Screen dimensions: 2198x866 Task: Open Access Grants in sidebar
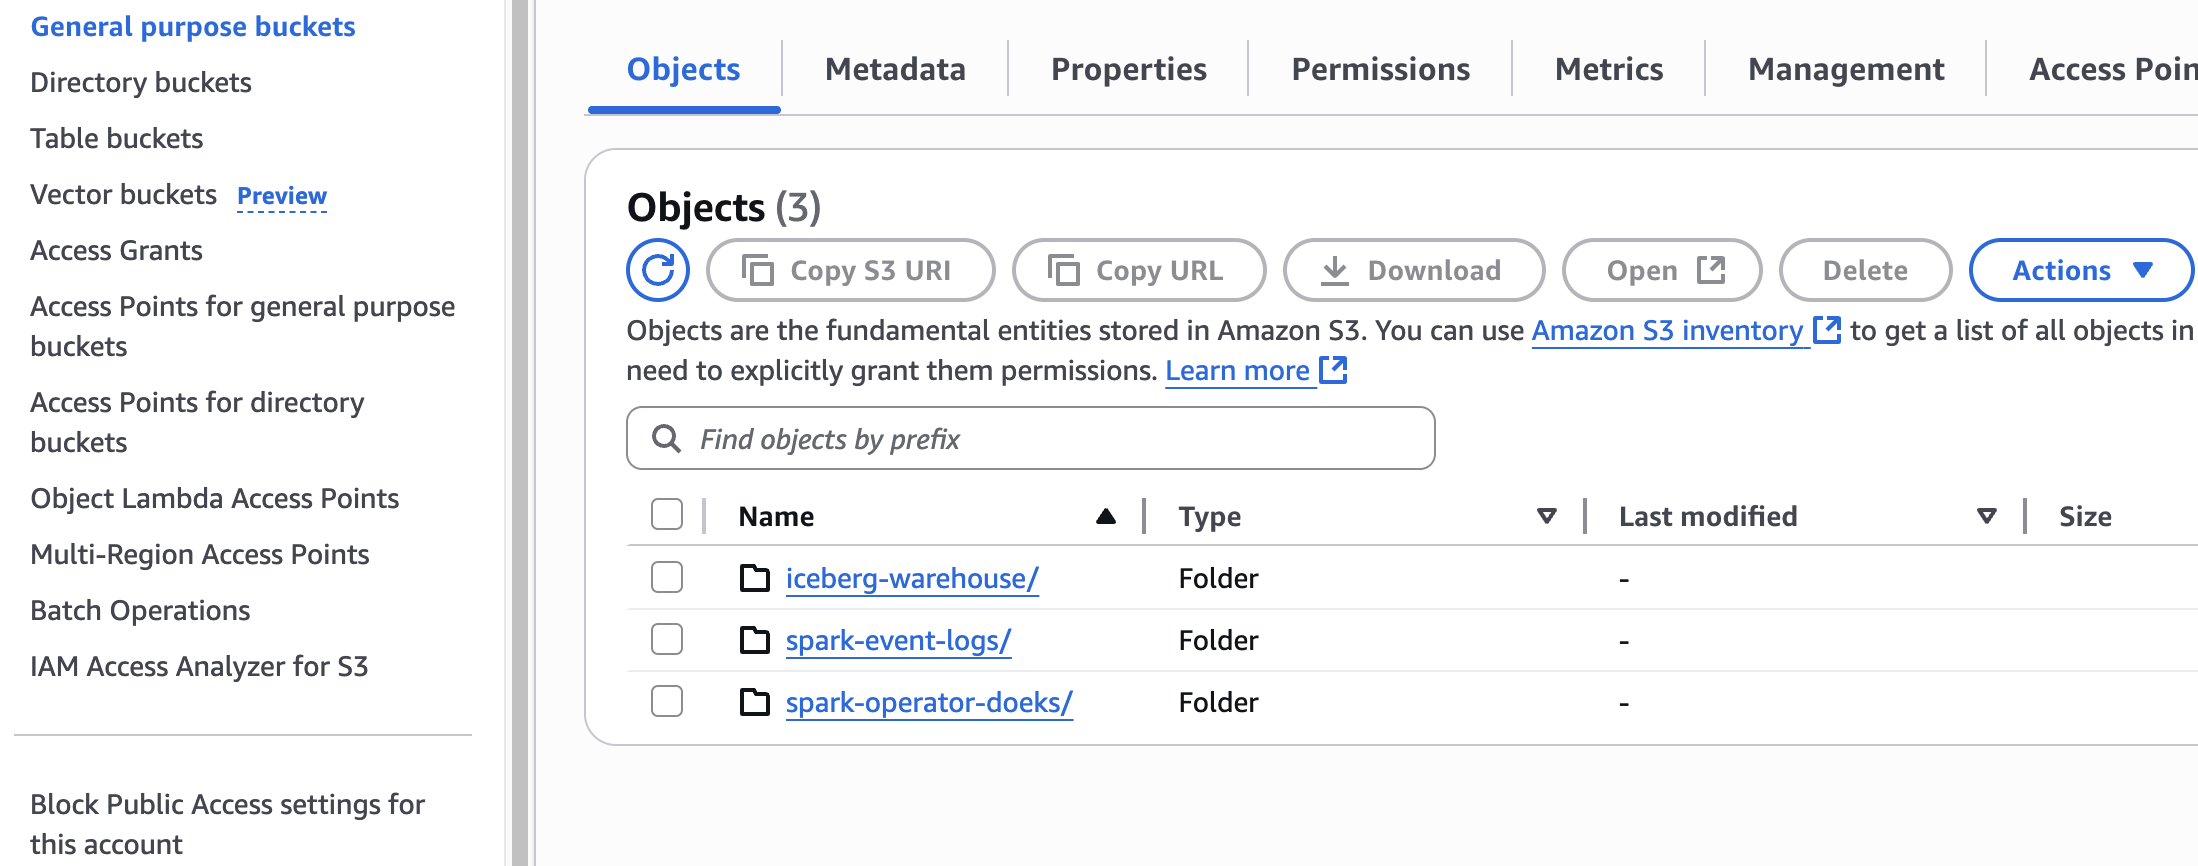[117, 250]
